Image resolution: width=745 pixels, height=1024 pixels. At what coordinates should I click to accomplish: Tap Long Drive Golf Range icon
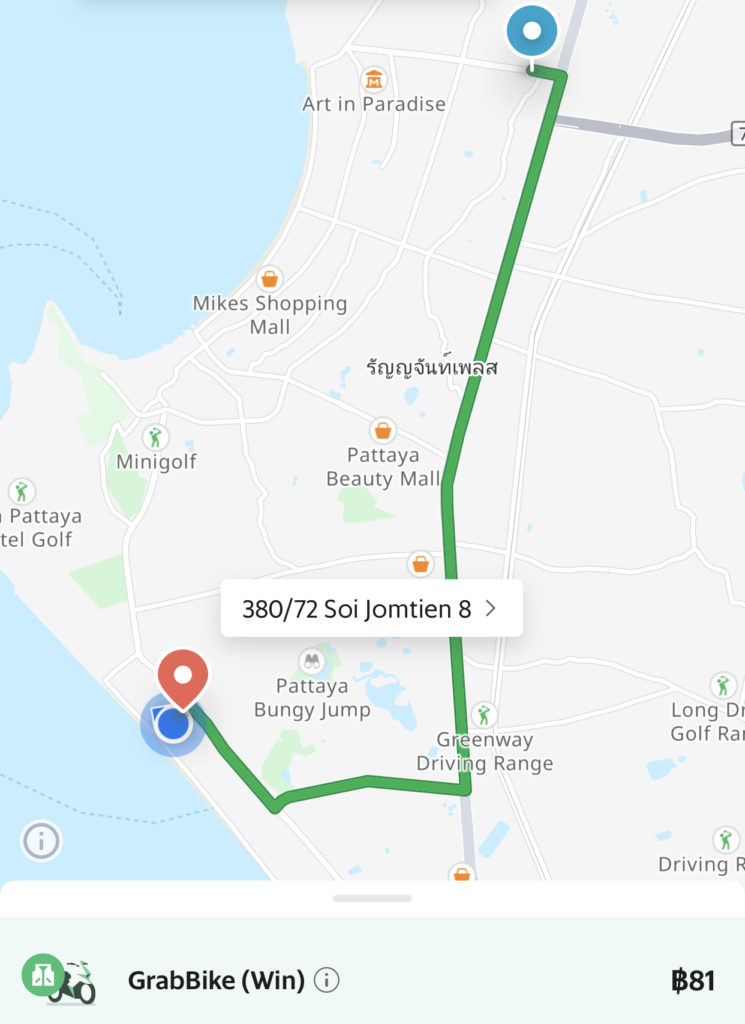(x=722, y=686)
